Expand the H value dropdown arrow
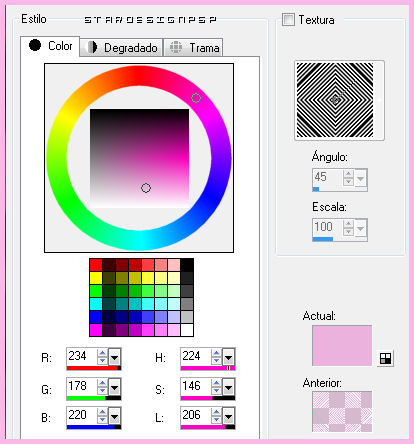The height and width of the screenshot is (444, 414). click(x=228, y=358)
